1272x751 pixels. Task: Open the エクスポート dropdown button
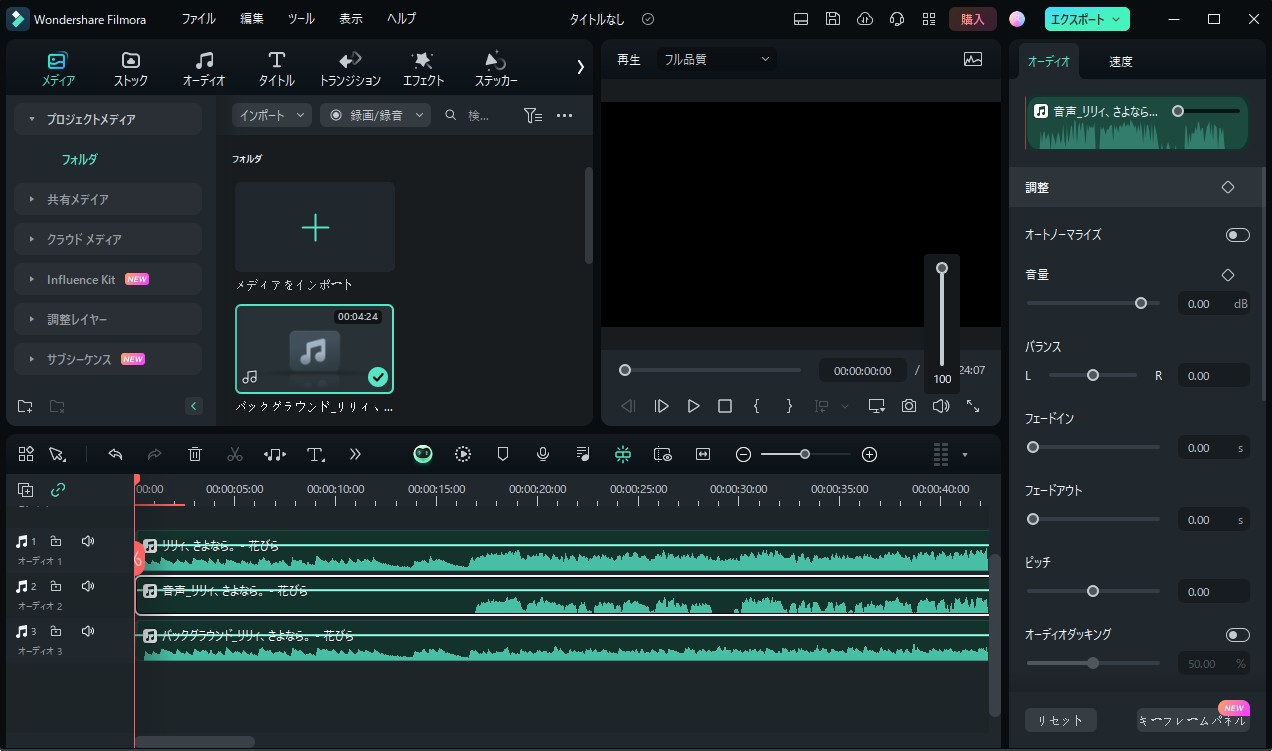[x=1087, y=19]
